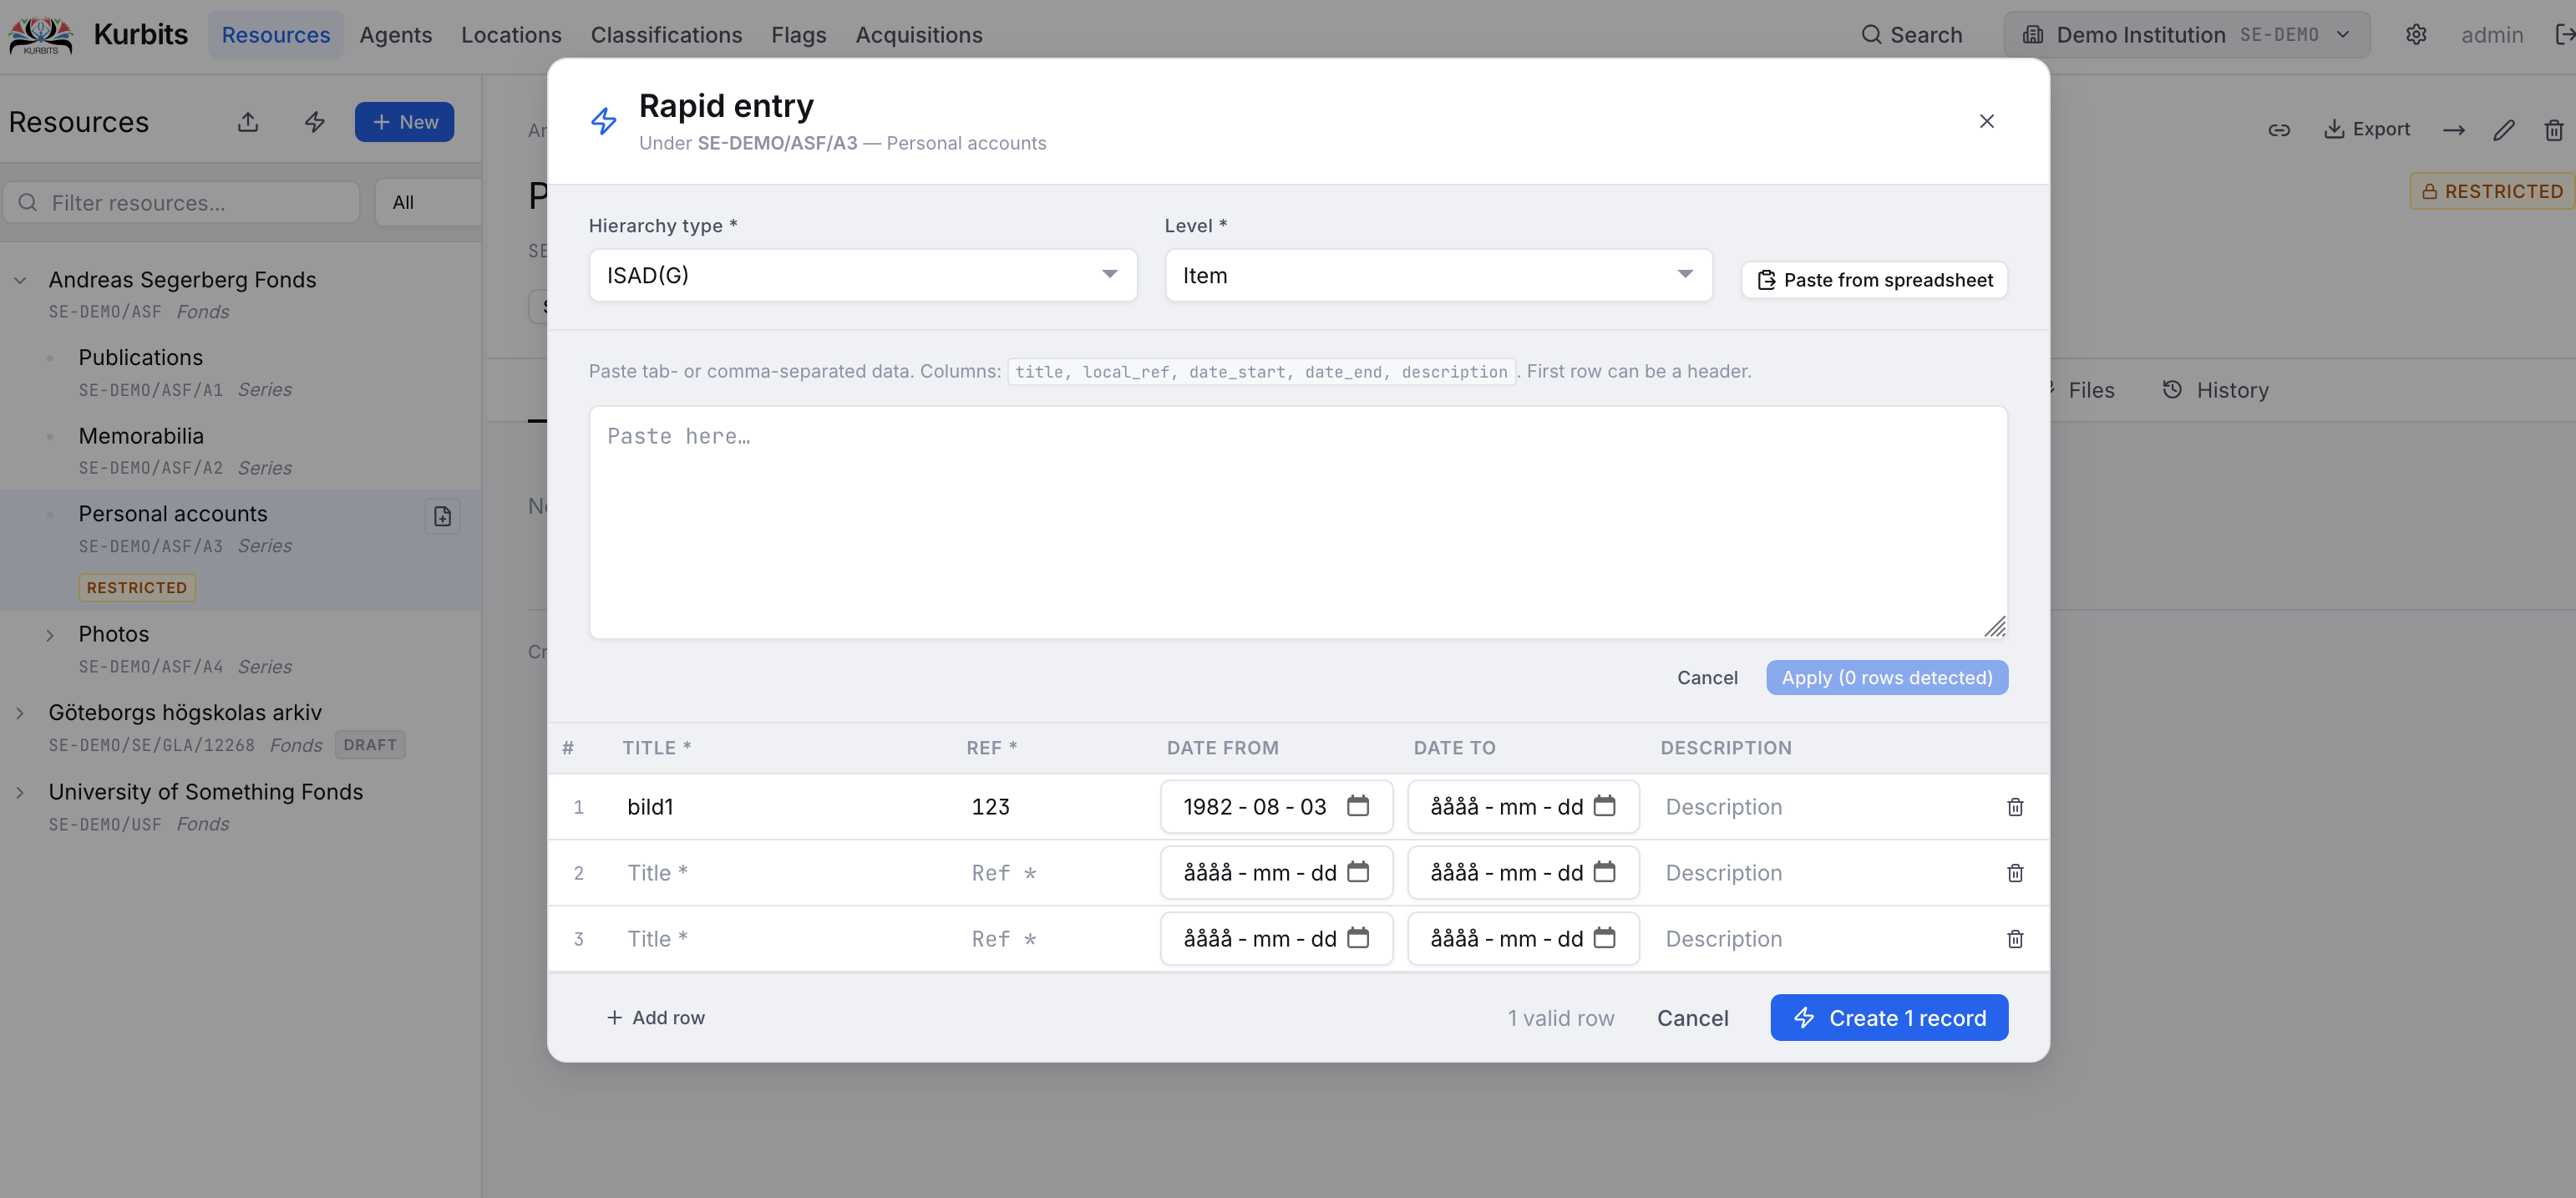Screen dimensions: 2576x1198
Task: Click the textarea resize handle
Action: click(1995, 627)
